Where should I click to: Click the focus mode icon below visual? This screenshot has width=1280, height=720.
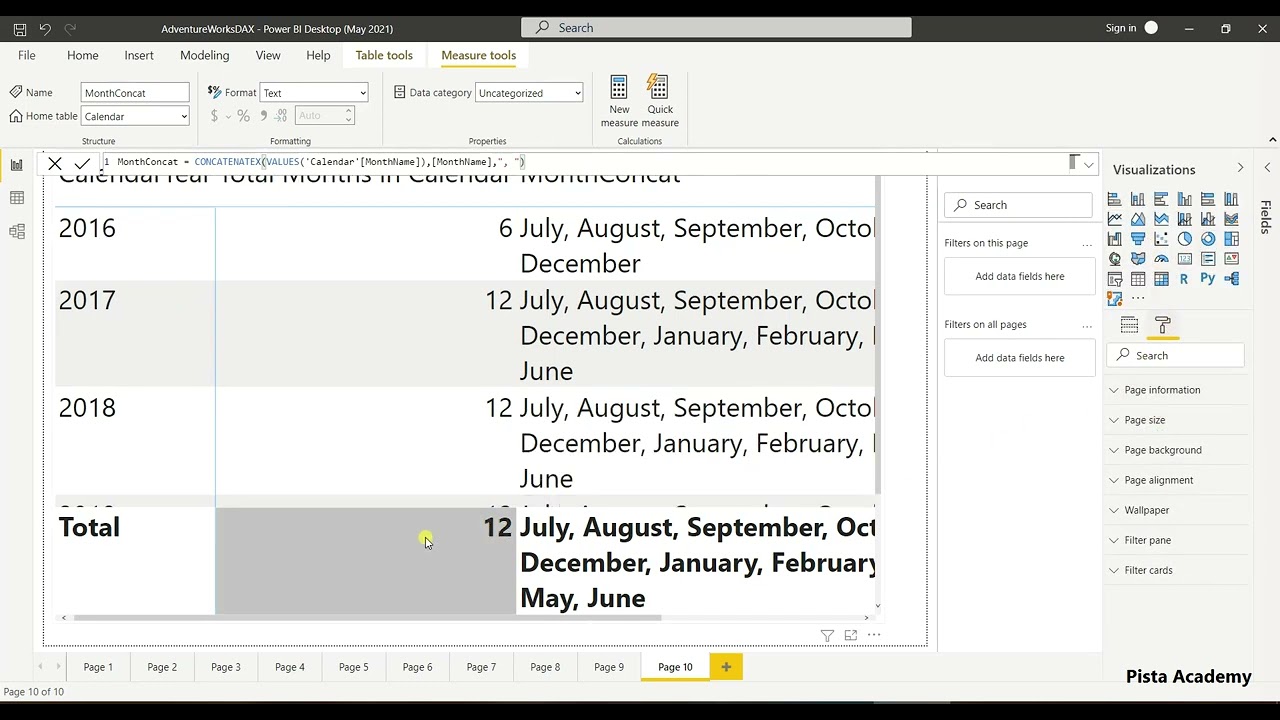click(x=850, y=635)
